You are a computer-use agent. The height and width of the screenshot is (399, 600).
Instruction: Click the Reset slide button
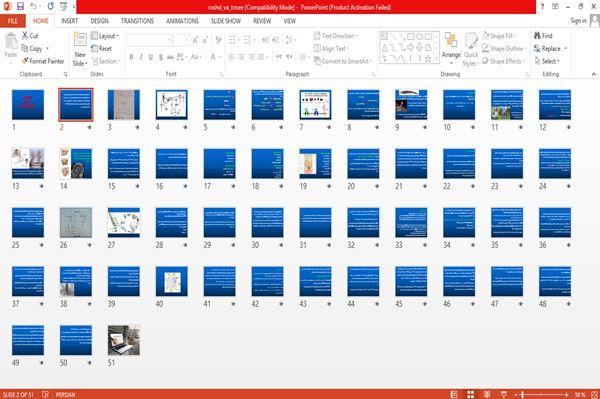click(101, 49)
